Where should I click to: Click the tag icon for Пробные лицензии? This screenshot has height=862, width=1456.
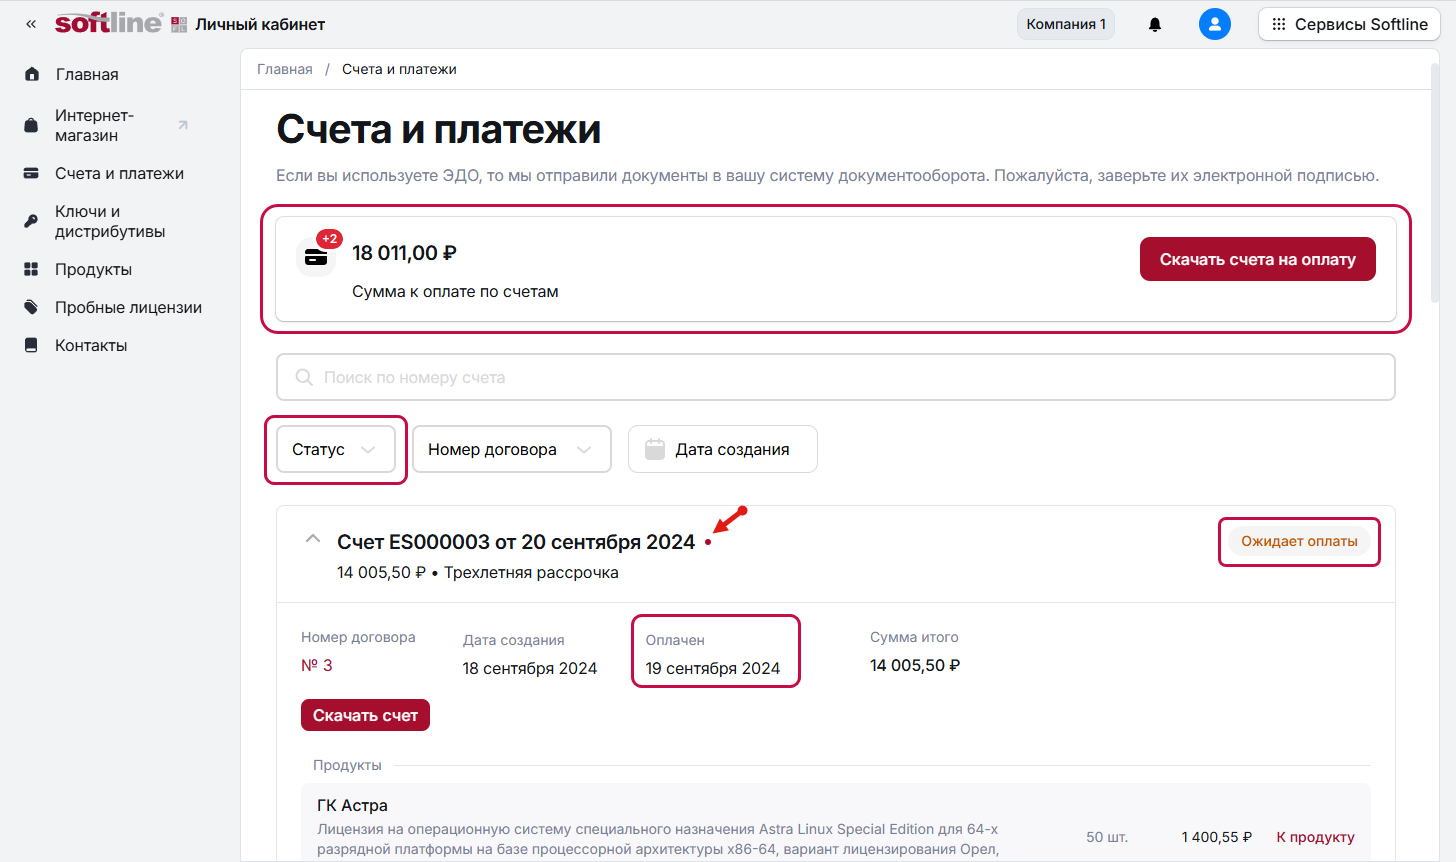click(32, 307)
